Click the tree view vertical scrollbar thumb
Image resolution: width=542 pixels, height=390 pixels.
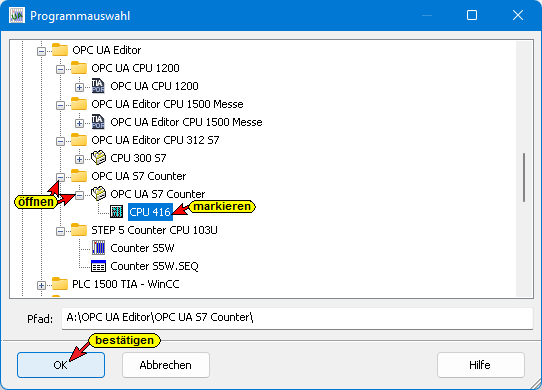[524, 177]
